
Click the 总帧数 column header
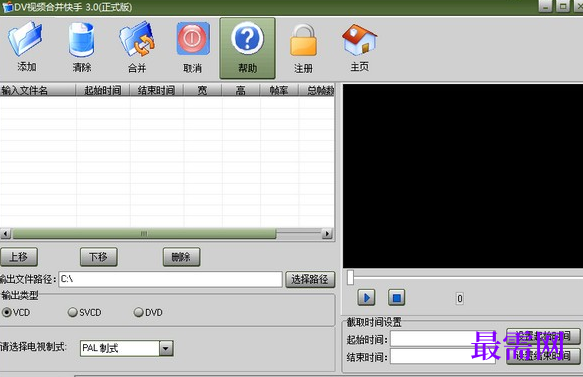pos(316,90)
